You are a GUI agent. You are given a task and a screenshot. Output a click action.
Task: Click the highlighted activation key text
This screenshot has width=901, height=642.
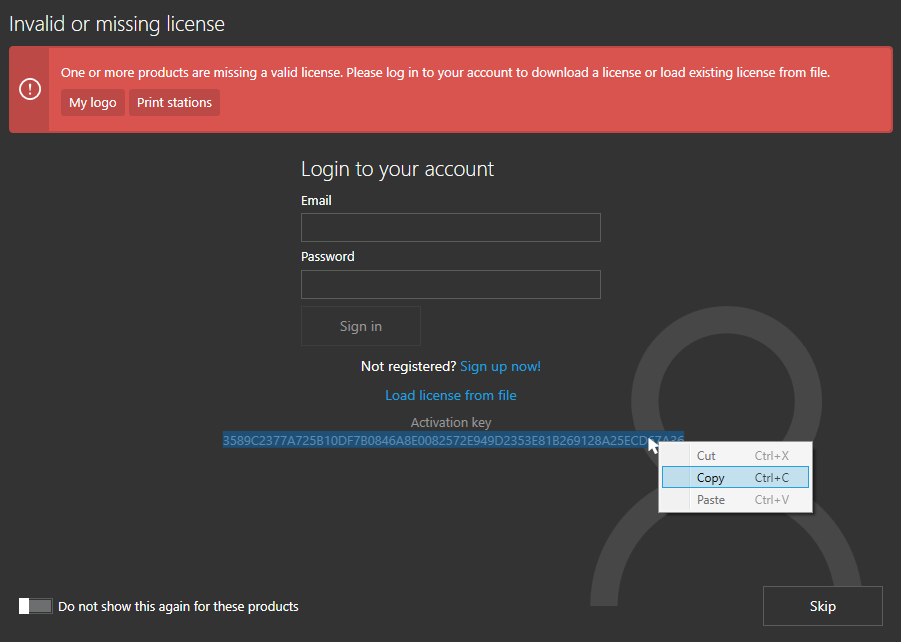430,441
